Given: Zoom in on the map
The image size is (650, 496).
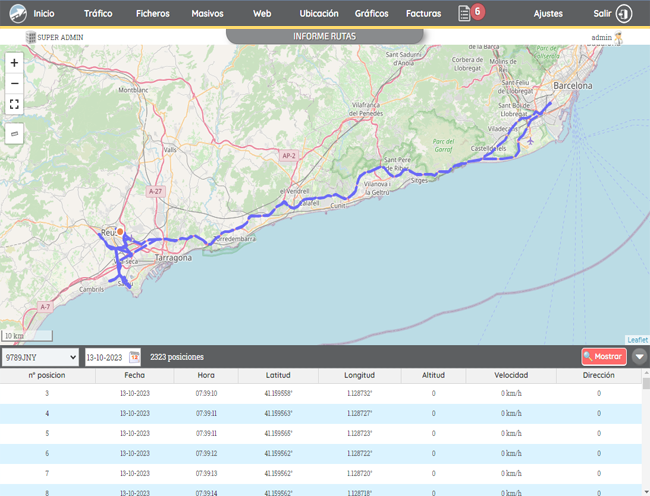Looking at the screenshot, I should pyautogui.click(x=14, y=63).
